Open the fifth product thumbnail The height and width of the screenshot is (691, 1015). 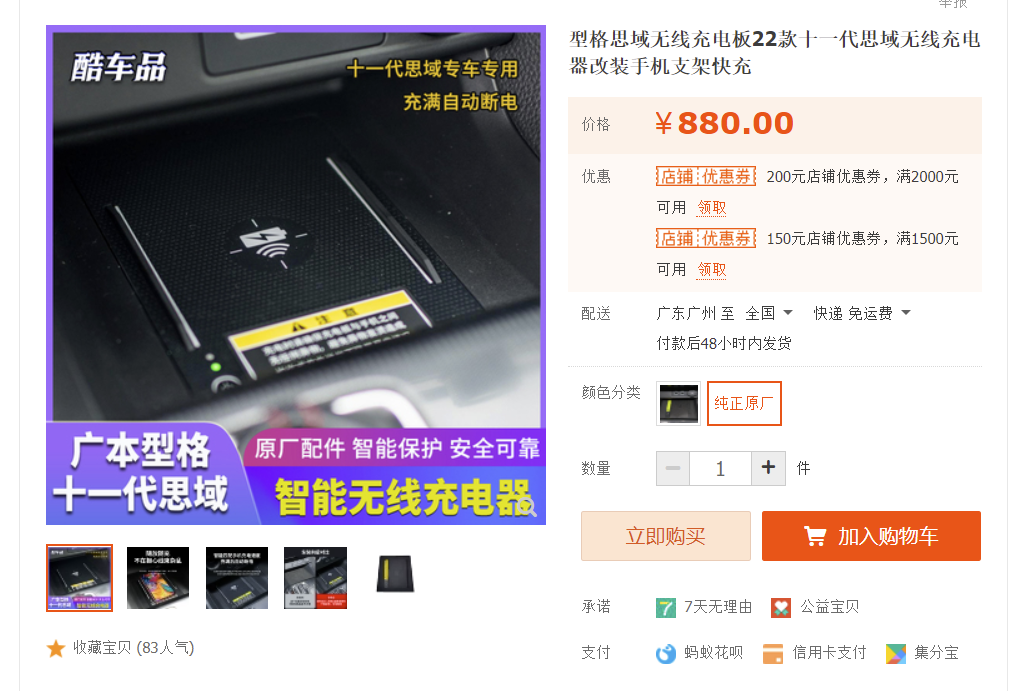coord(395,574)
